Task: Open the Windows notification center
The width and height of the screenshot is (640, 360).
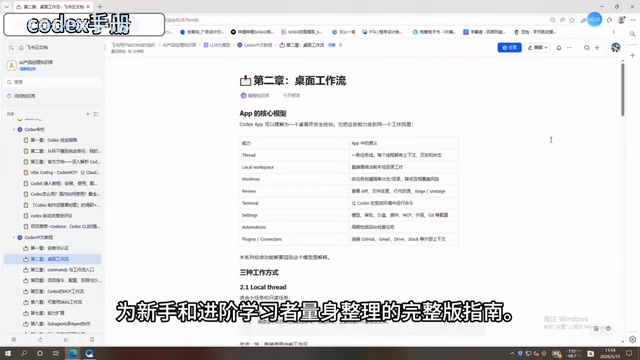Action: [629, 353]
